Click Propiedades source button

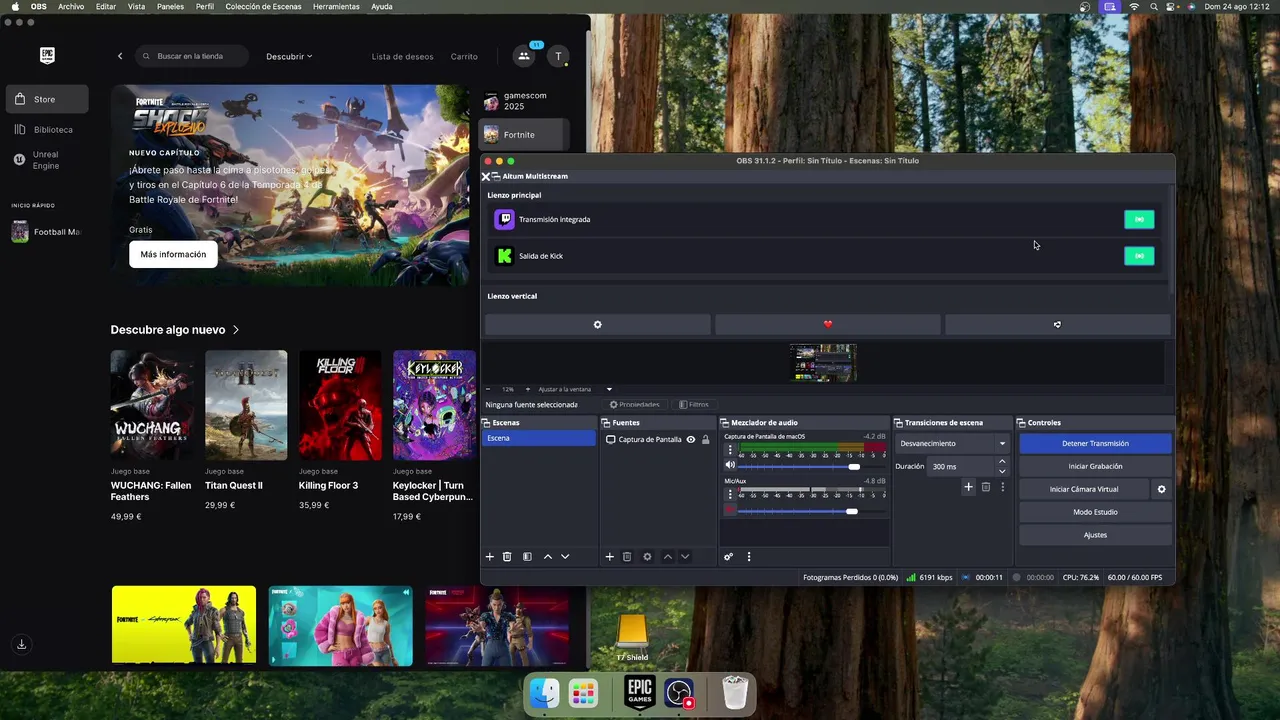(635, 405)
